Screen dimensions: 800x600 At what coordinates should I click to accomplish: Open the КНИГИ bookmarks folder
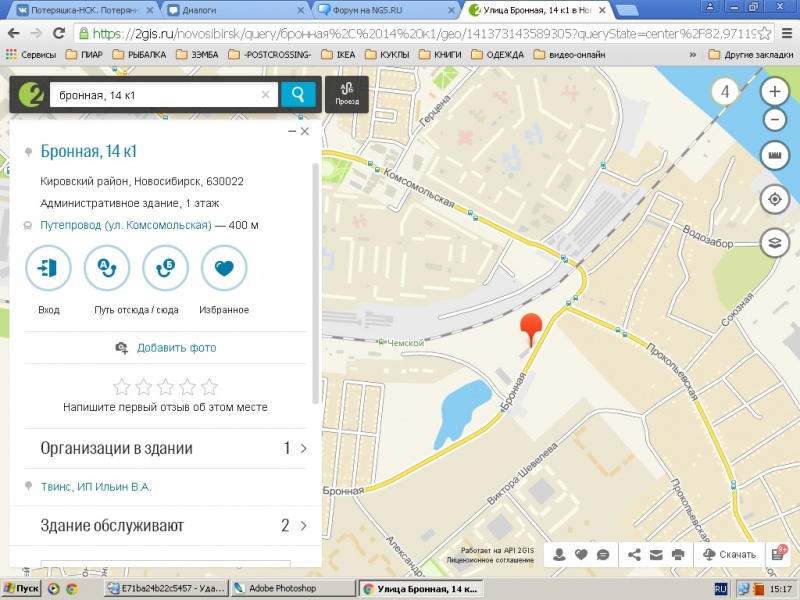[440, 55]
